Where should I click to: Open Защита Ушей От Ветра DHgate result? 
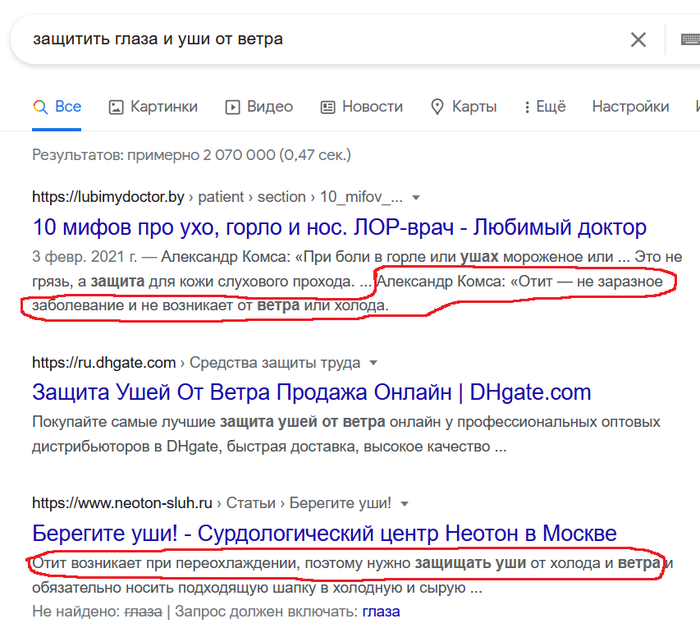[312, 392]
